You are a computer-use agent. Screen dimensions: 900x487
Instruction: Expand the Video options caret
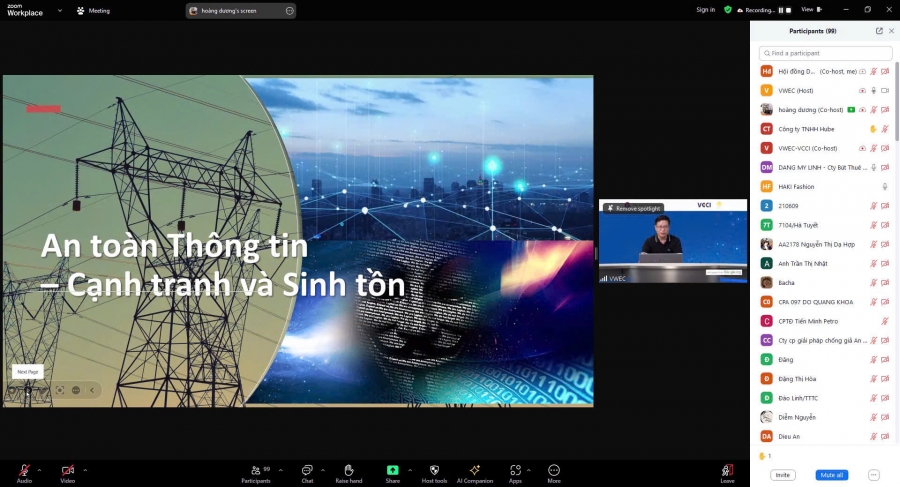coord(85,468)
